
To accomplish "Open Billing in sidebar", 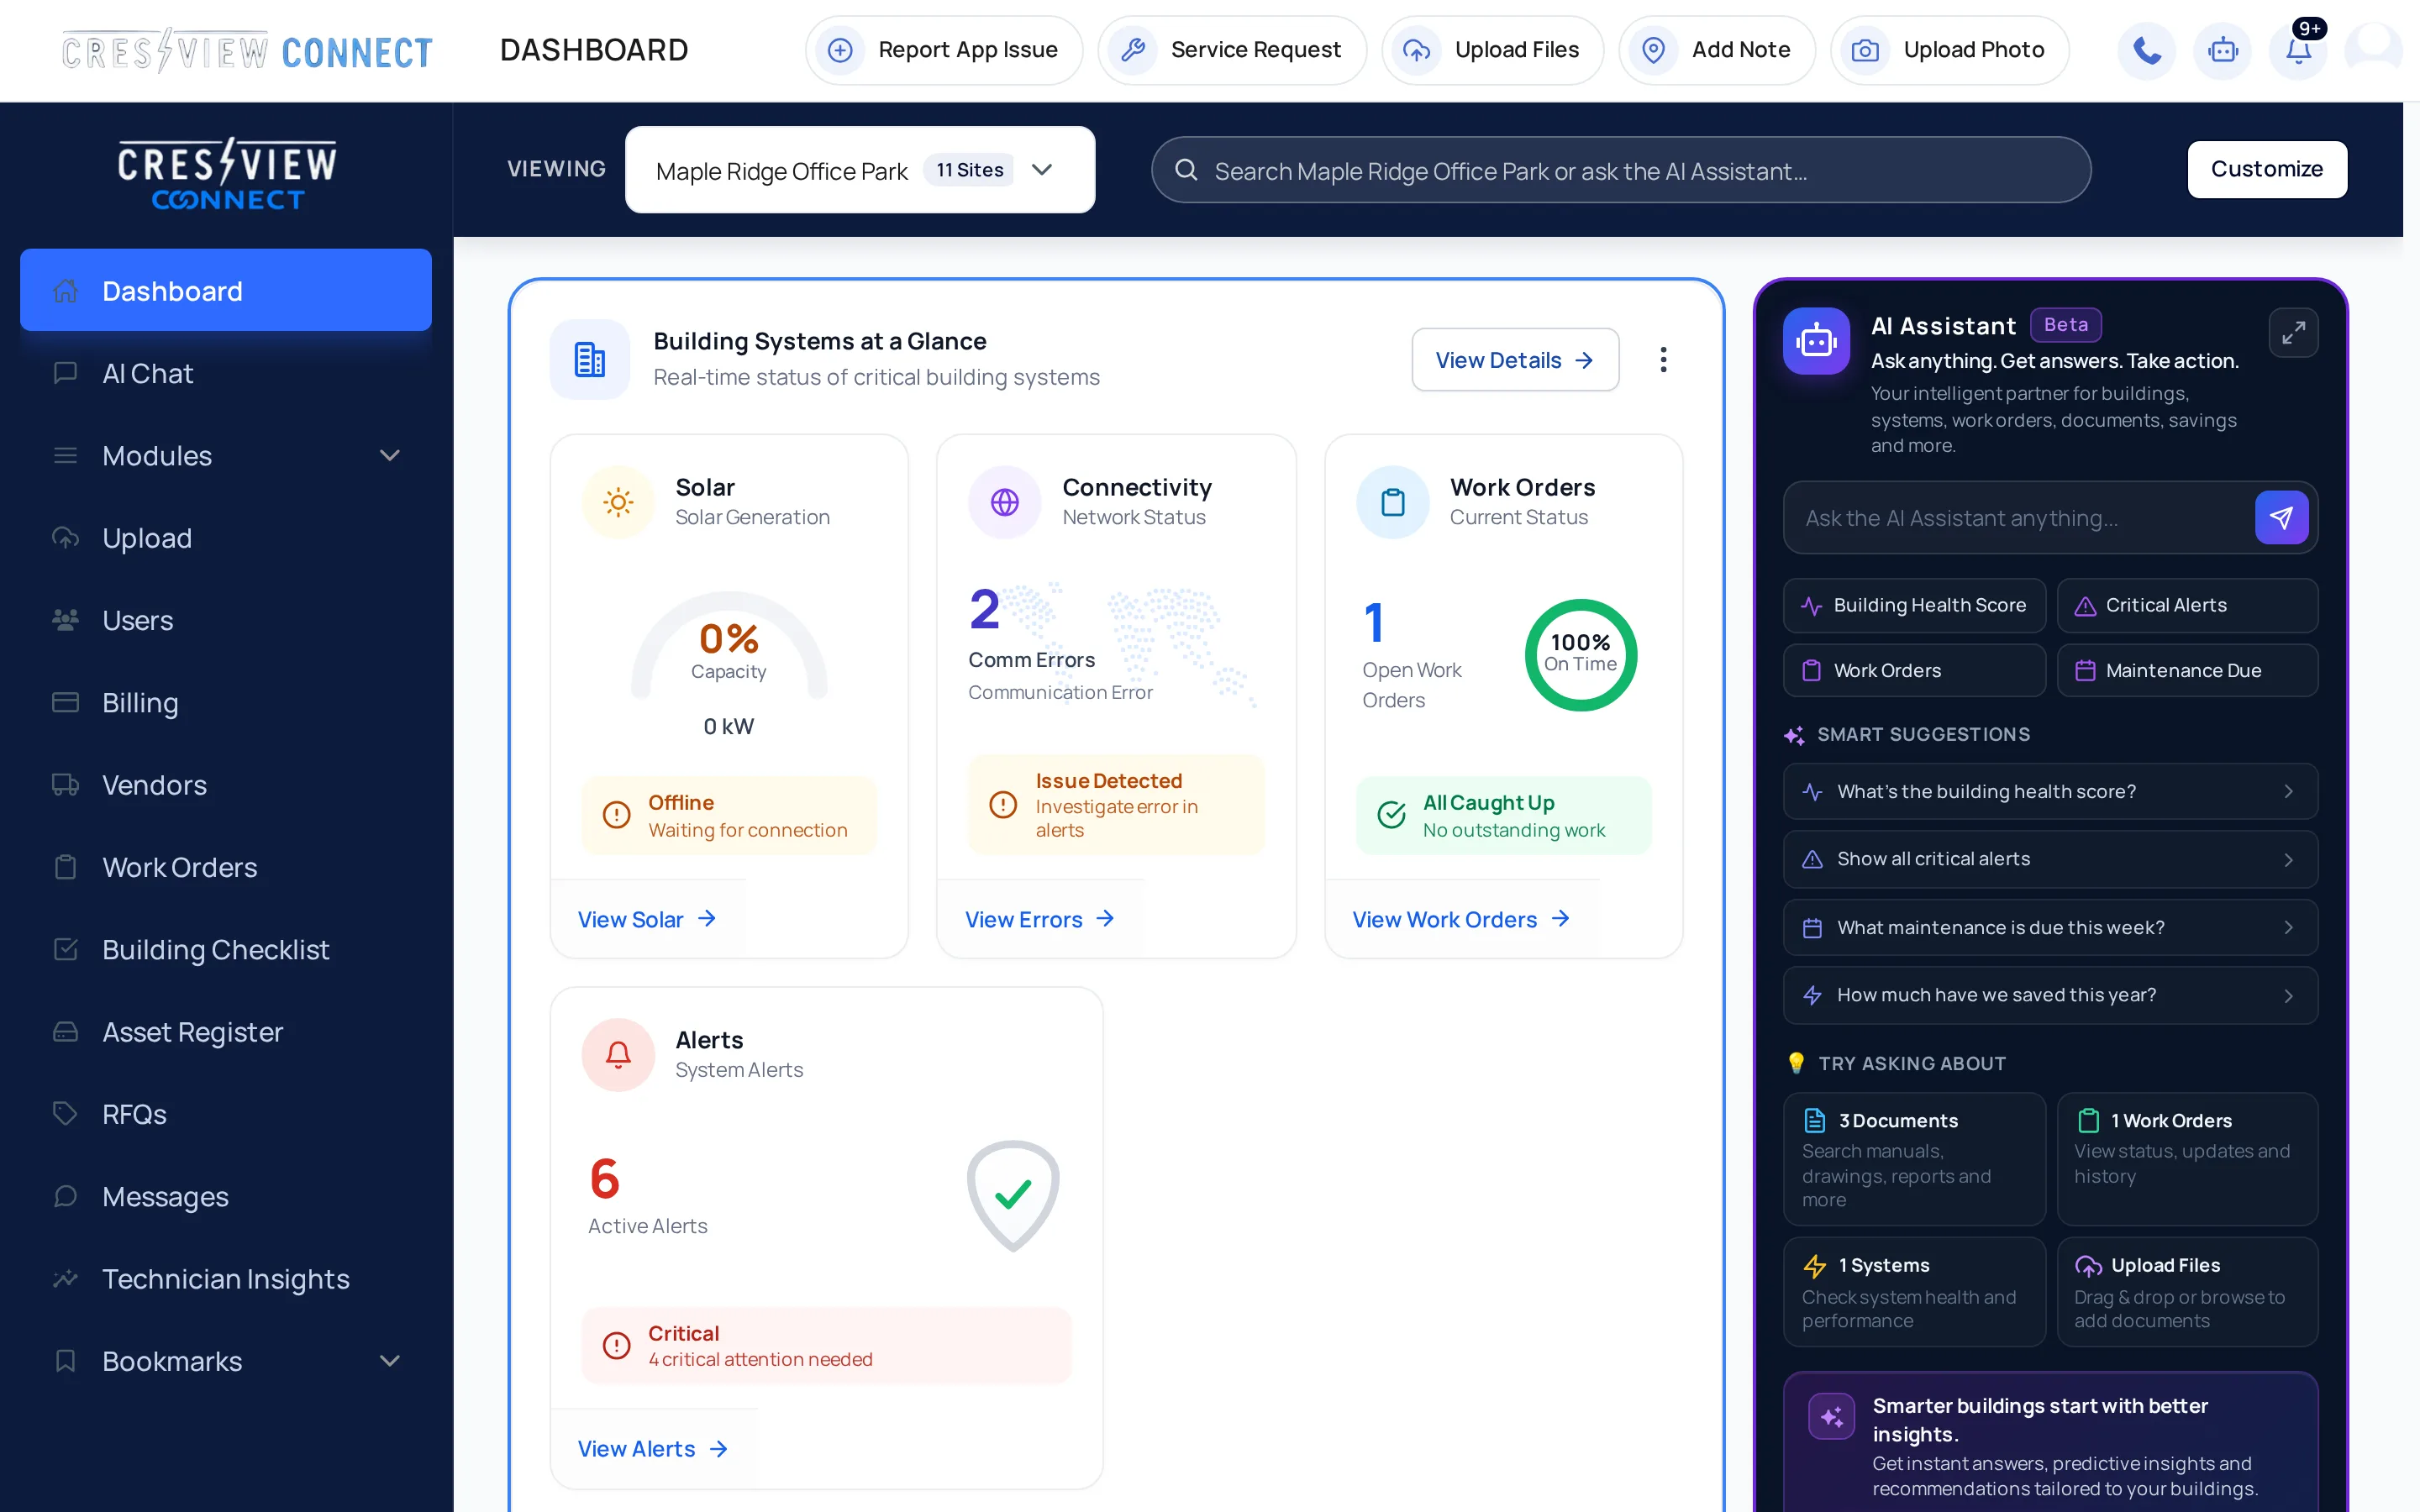I will (226, 703).
